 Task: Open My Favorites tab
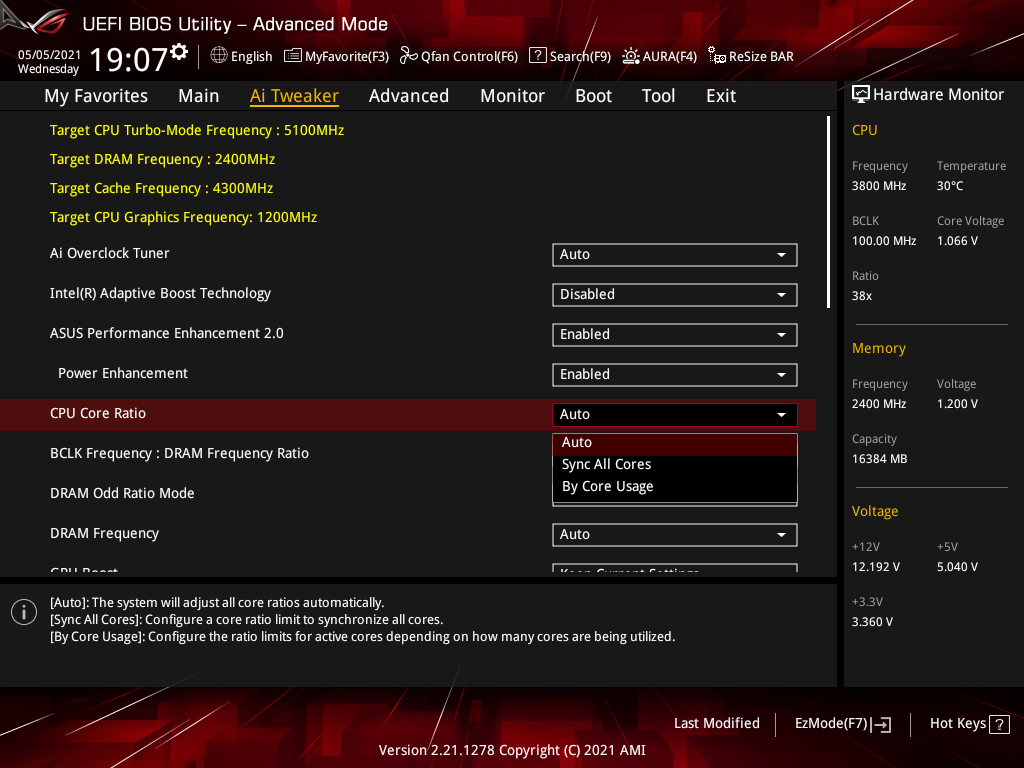tap(96, 96)
